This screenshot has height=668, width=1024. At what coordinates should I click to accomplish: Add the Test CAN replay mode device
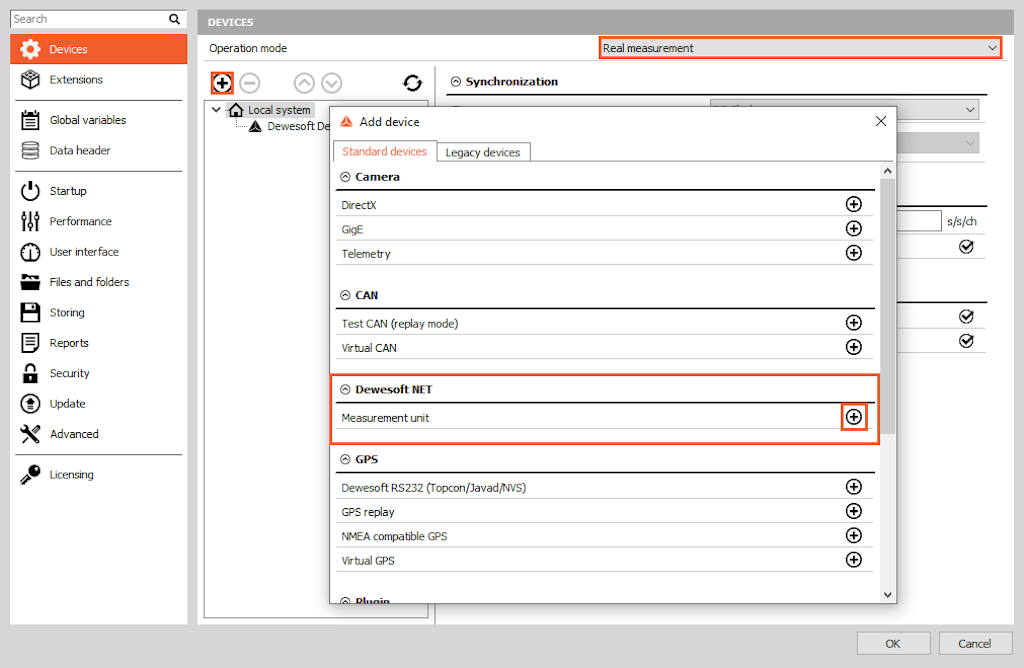pyautogui.click(x=854, y=323)
